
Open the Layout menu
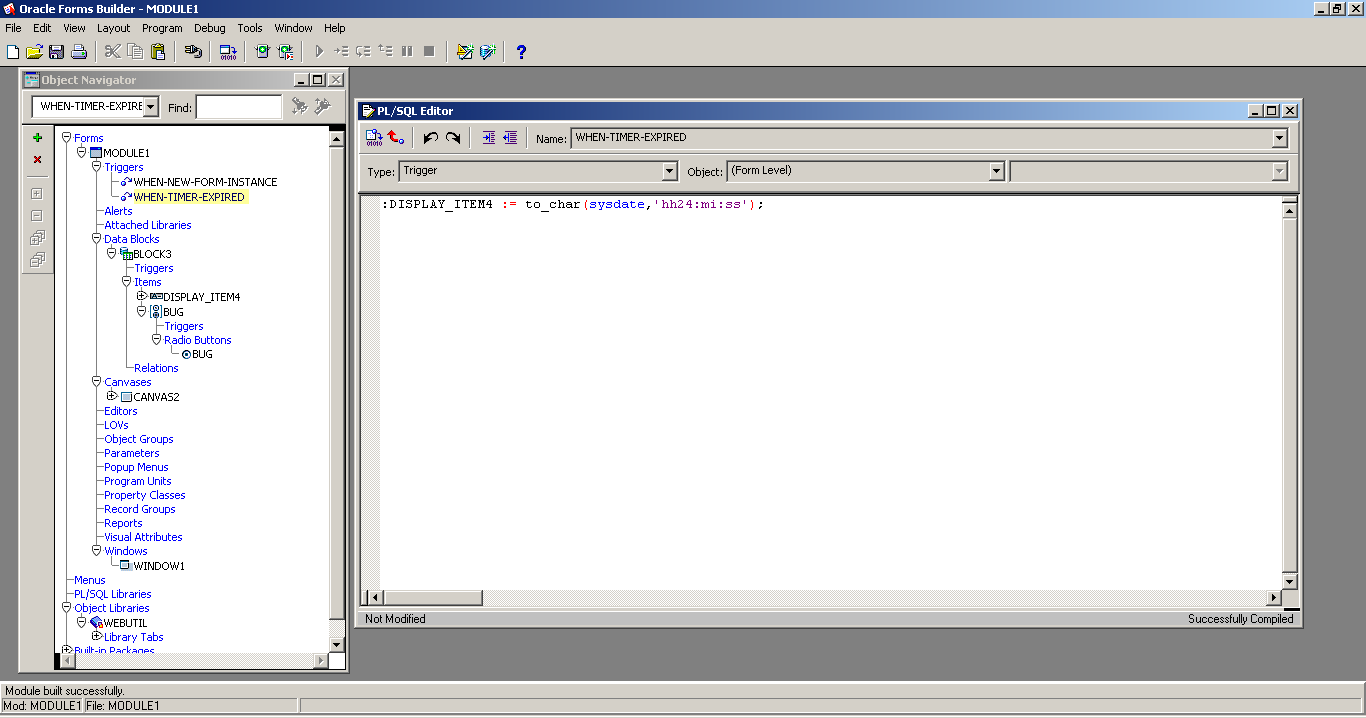coord(113,28)
